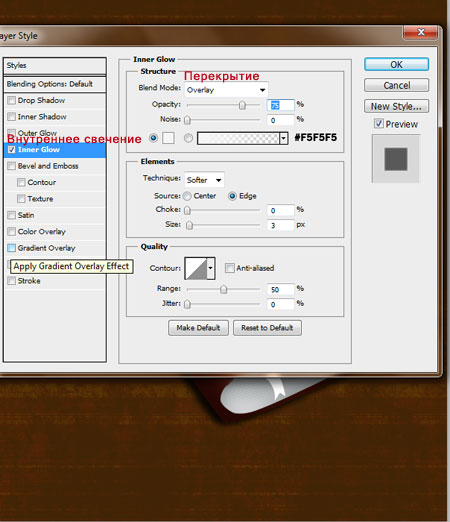450x522 pixels.
Task: Enable the Satin effect checkbox
Action: (12, 215)
